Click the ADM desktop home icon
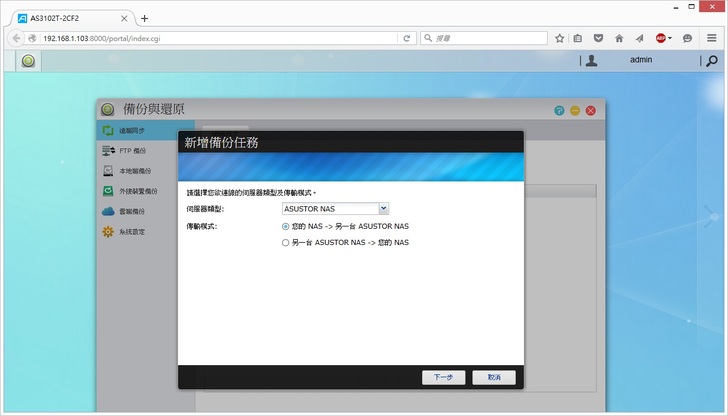The width and height of the screenshot is (728, 416). point(28,60)
